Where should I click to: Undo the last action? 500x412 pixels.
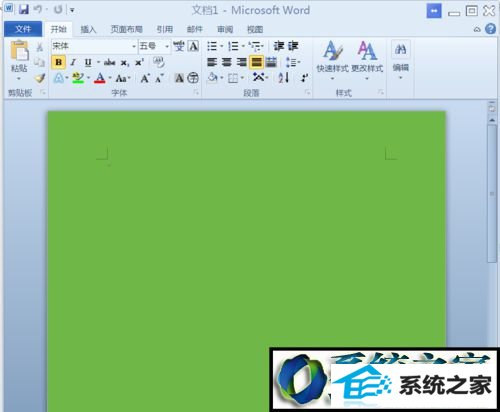pos(38,9)
